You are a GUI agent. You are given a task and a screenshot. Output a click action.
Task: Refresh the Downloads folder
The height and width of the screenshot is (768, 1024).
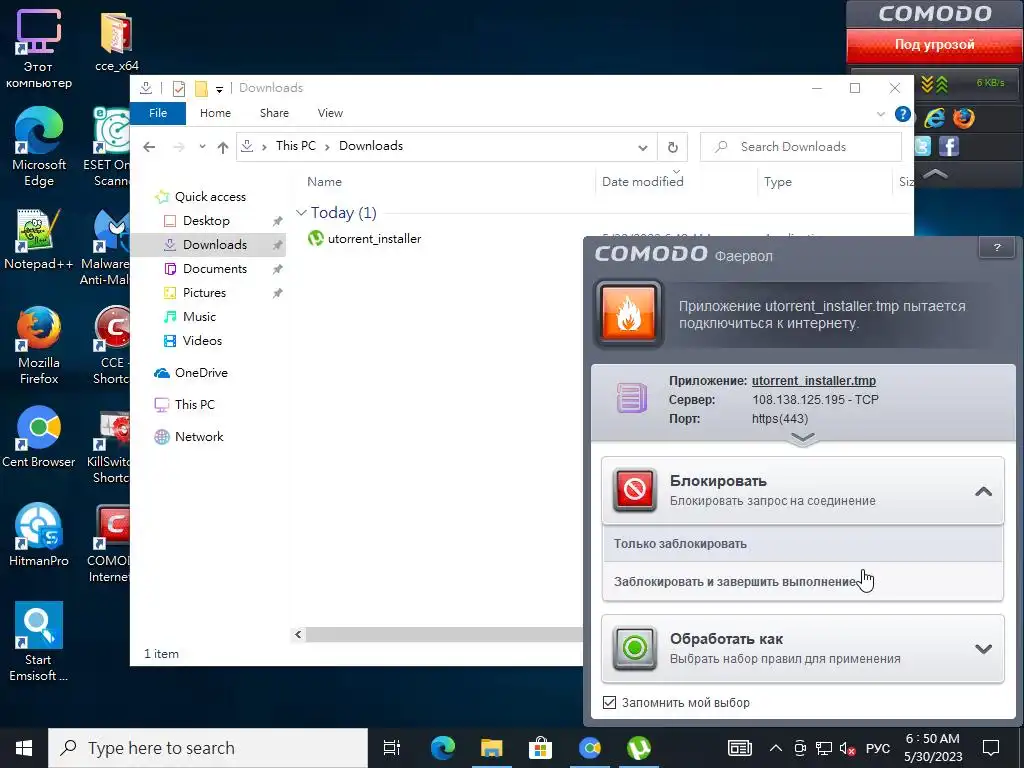click(673, 147)
